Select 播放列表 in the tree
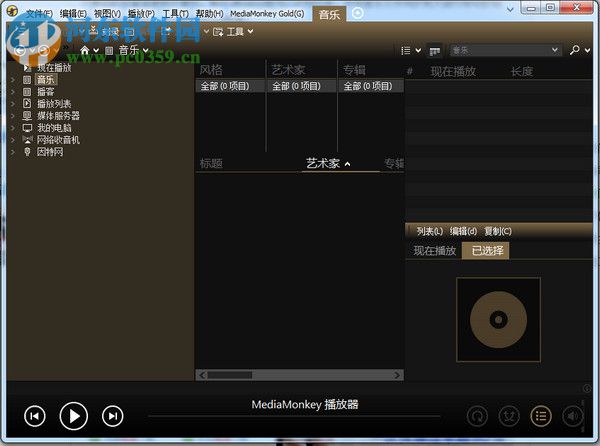This screenshot has width=600, height=446. click(x=54, y=104)
